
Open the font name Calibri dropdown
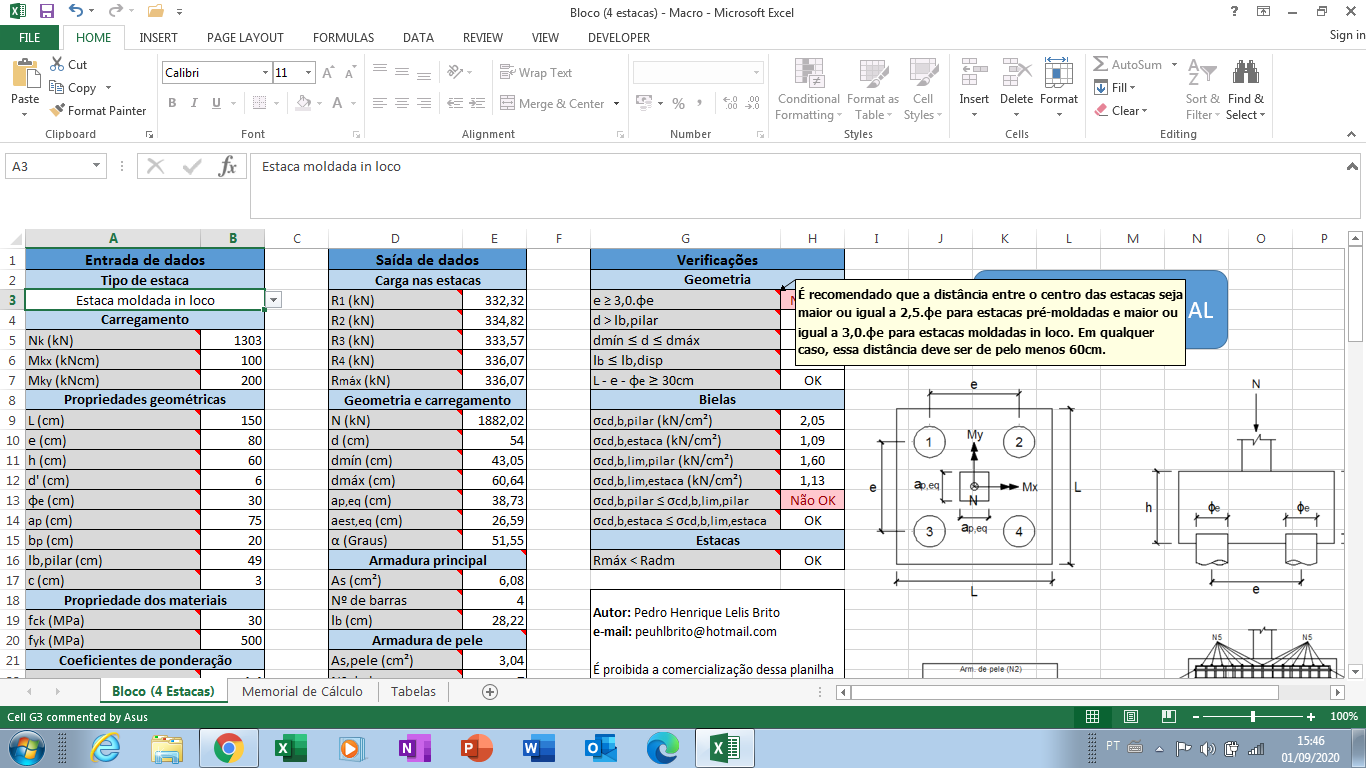pos(265,73)
